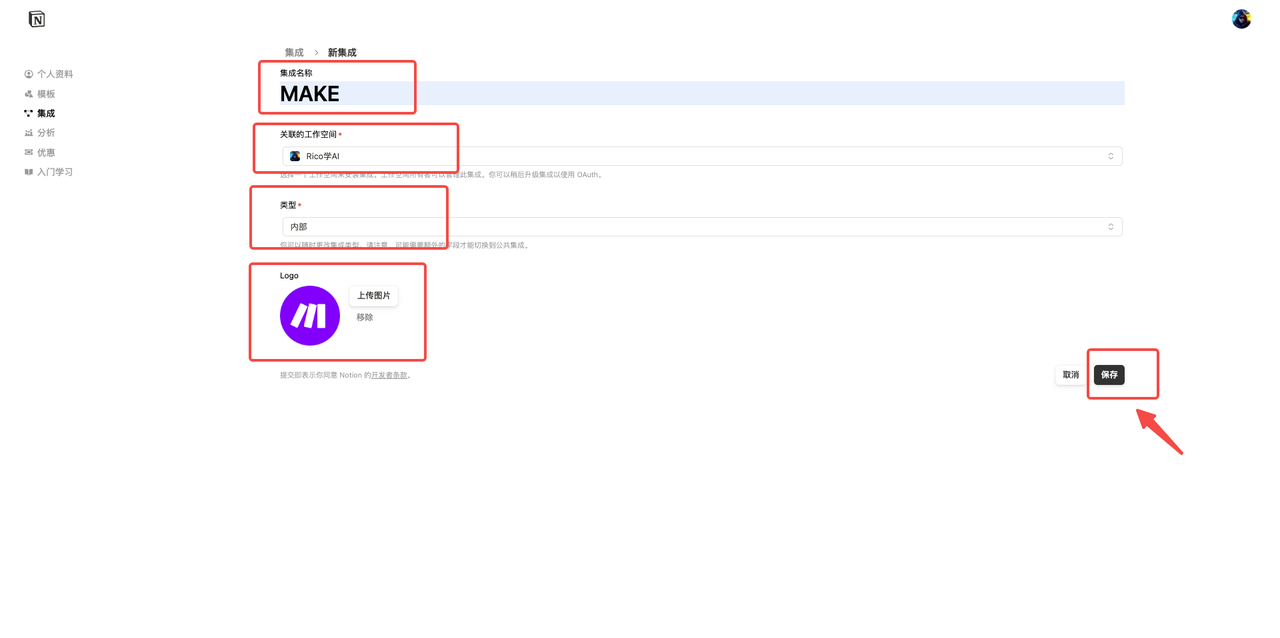The image size is (1280, 638).
Task: Open the 分析 sidebar item
Action: click(x=46, y=133)
